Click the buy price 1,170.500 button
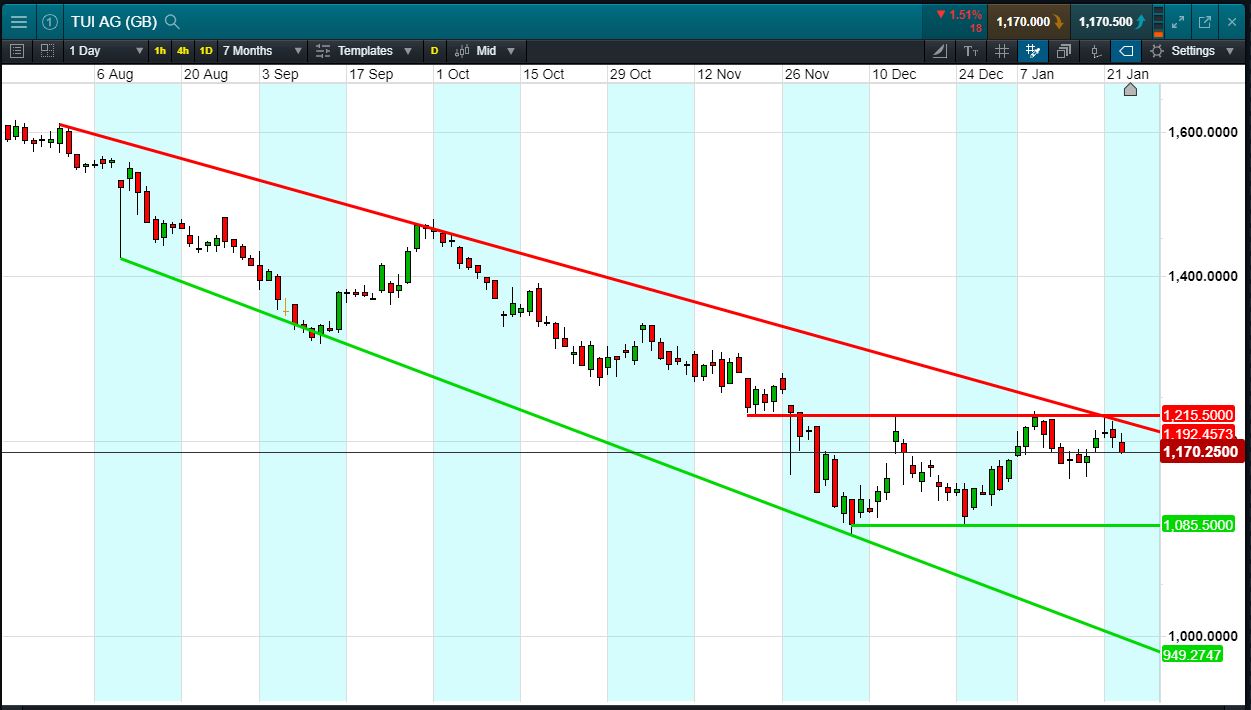Screen dimensions: 1251x710 pyautogui.click(x=1112, y=21)
